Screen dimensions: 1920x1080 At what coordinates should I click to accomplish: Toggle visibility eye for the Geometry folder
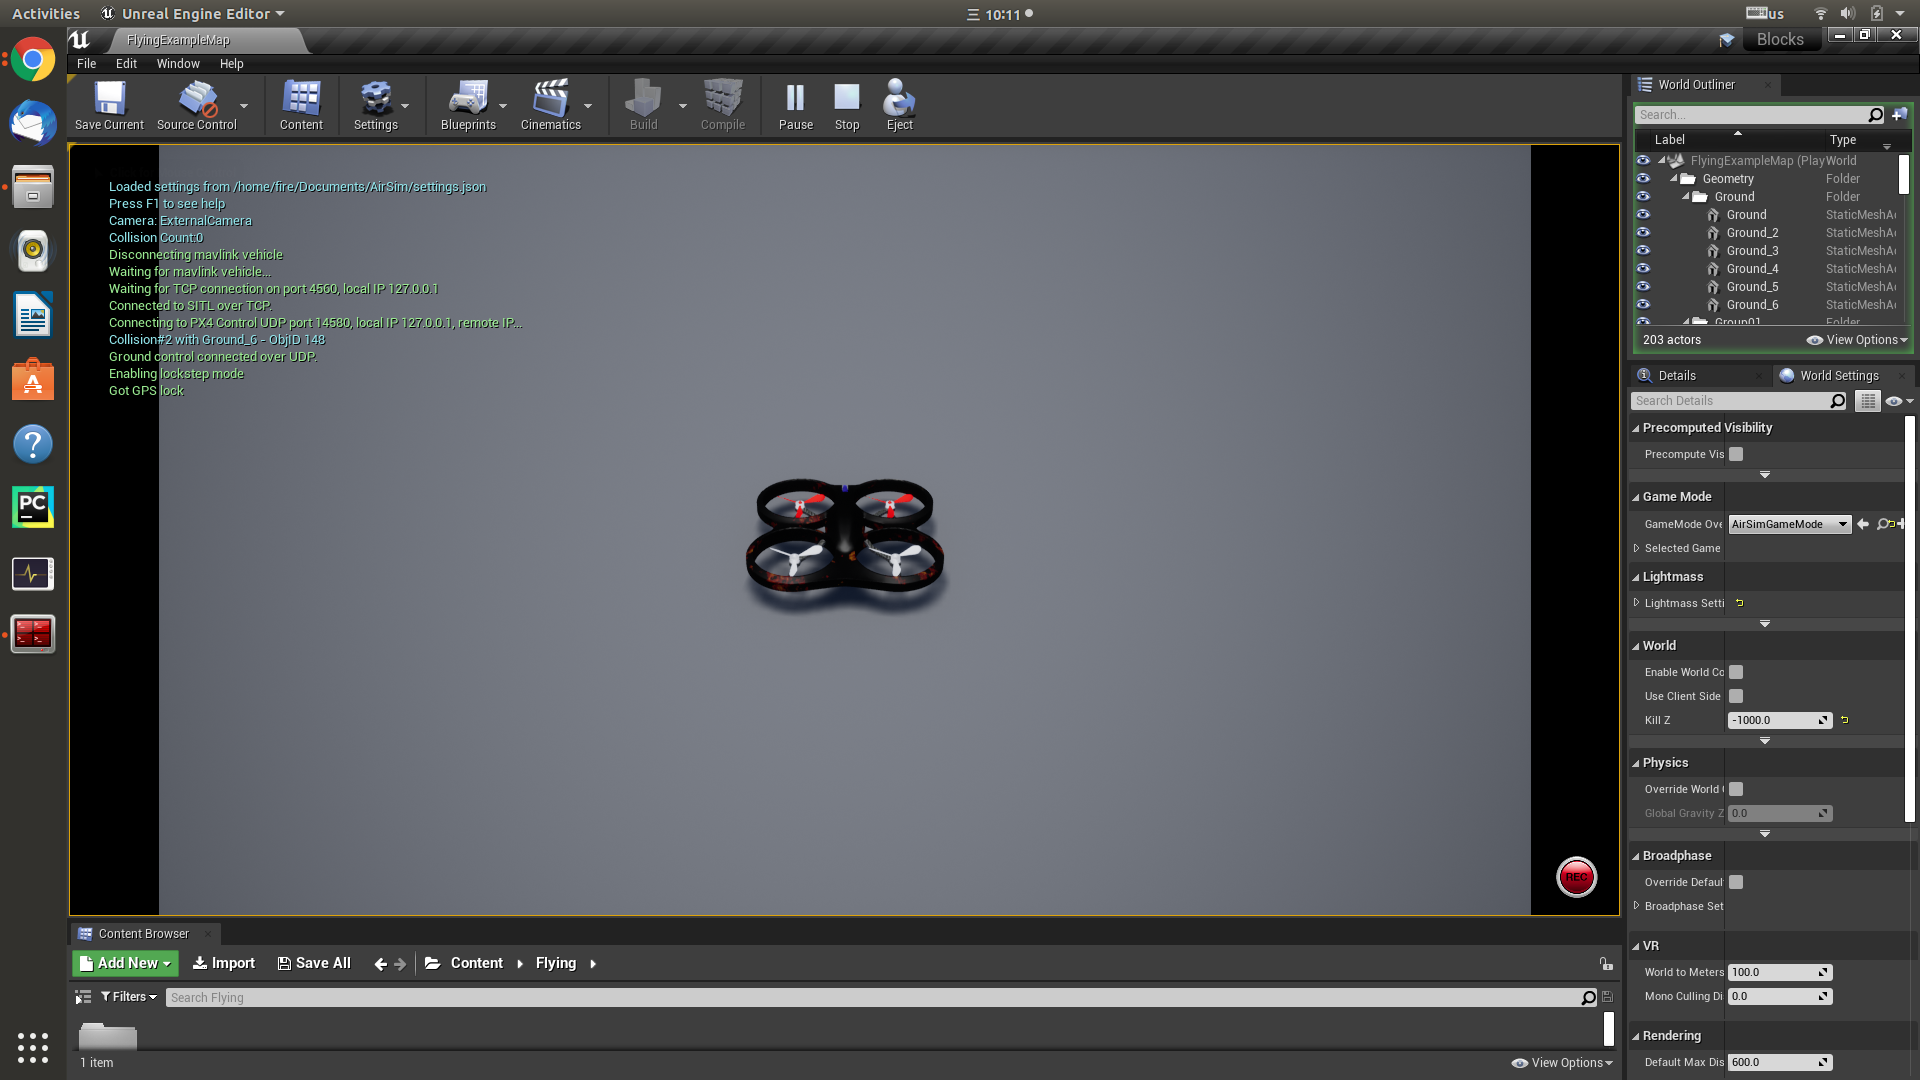click(1643, 179)
